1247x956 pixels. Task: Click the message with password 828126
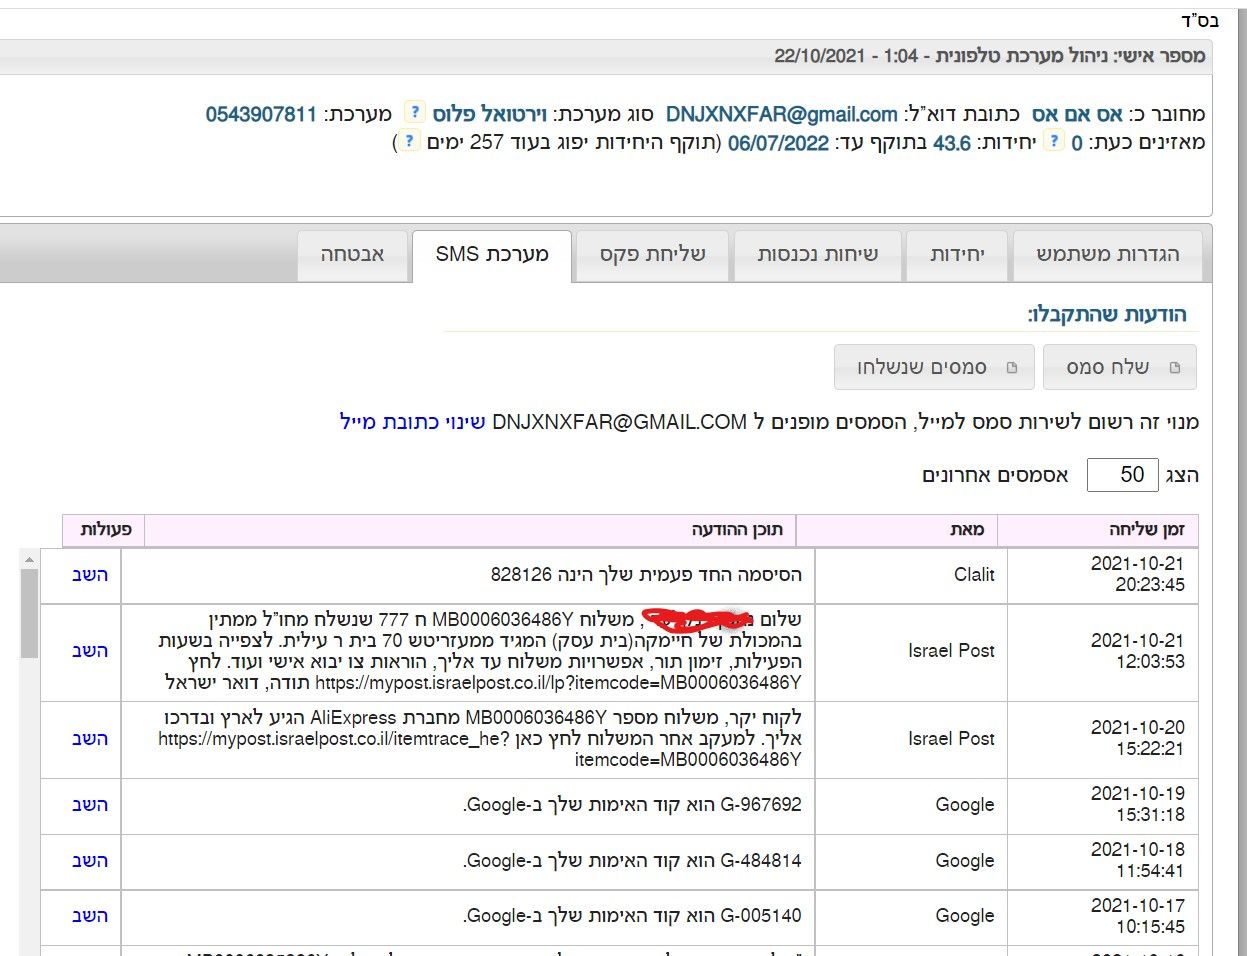(646, 575)
